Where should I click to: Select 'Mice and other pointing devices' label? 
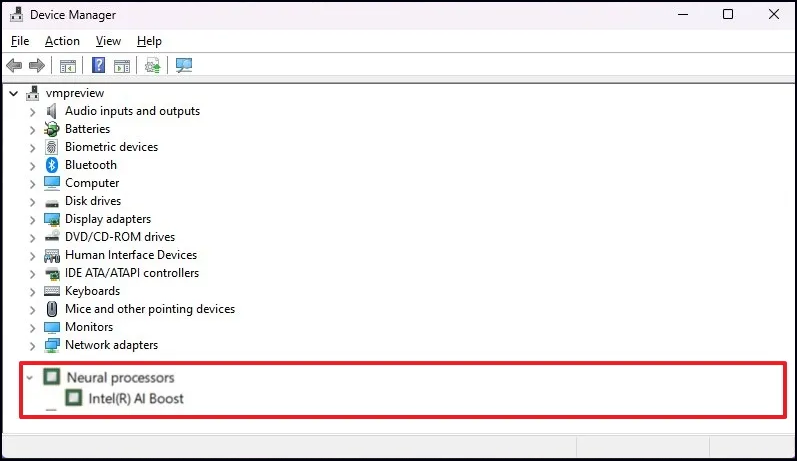click(150, 309)
